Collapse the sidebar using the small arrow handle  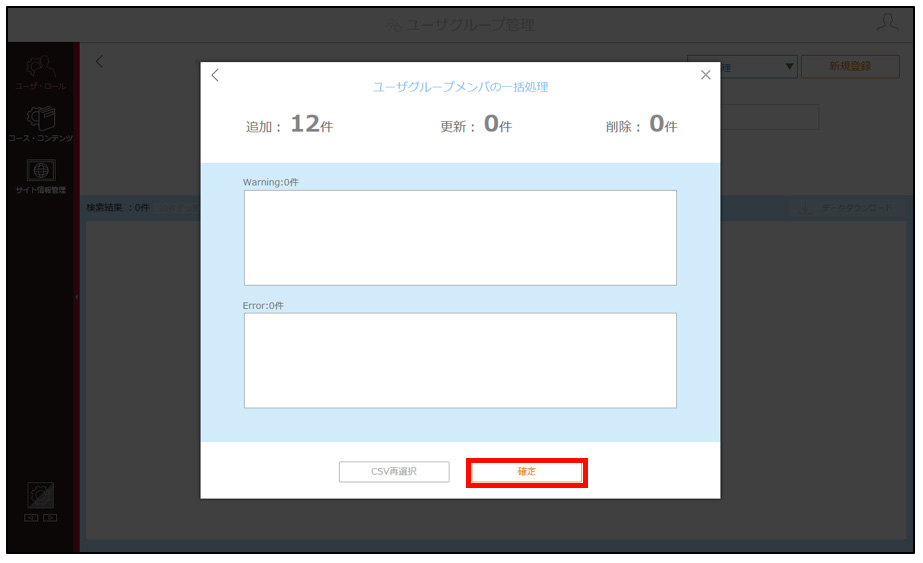coord(77,297)
